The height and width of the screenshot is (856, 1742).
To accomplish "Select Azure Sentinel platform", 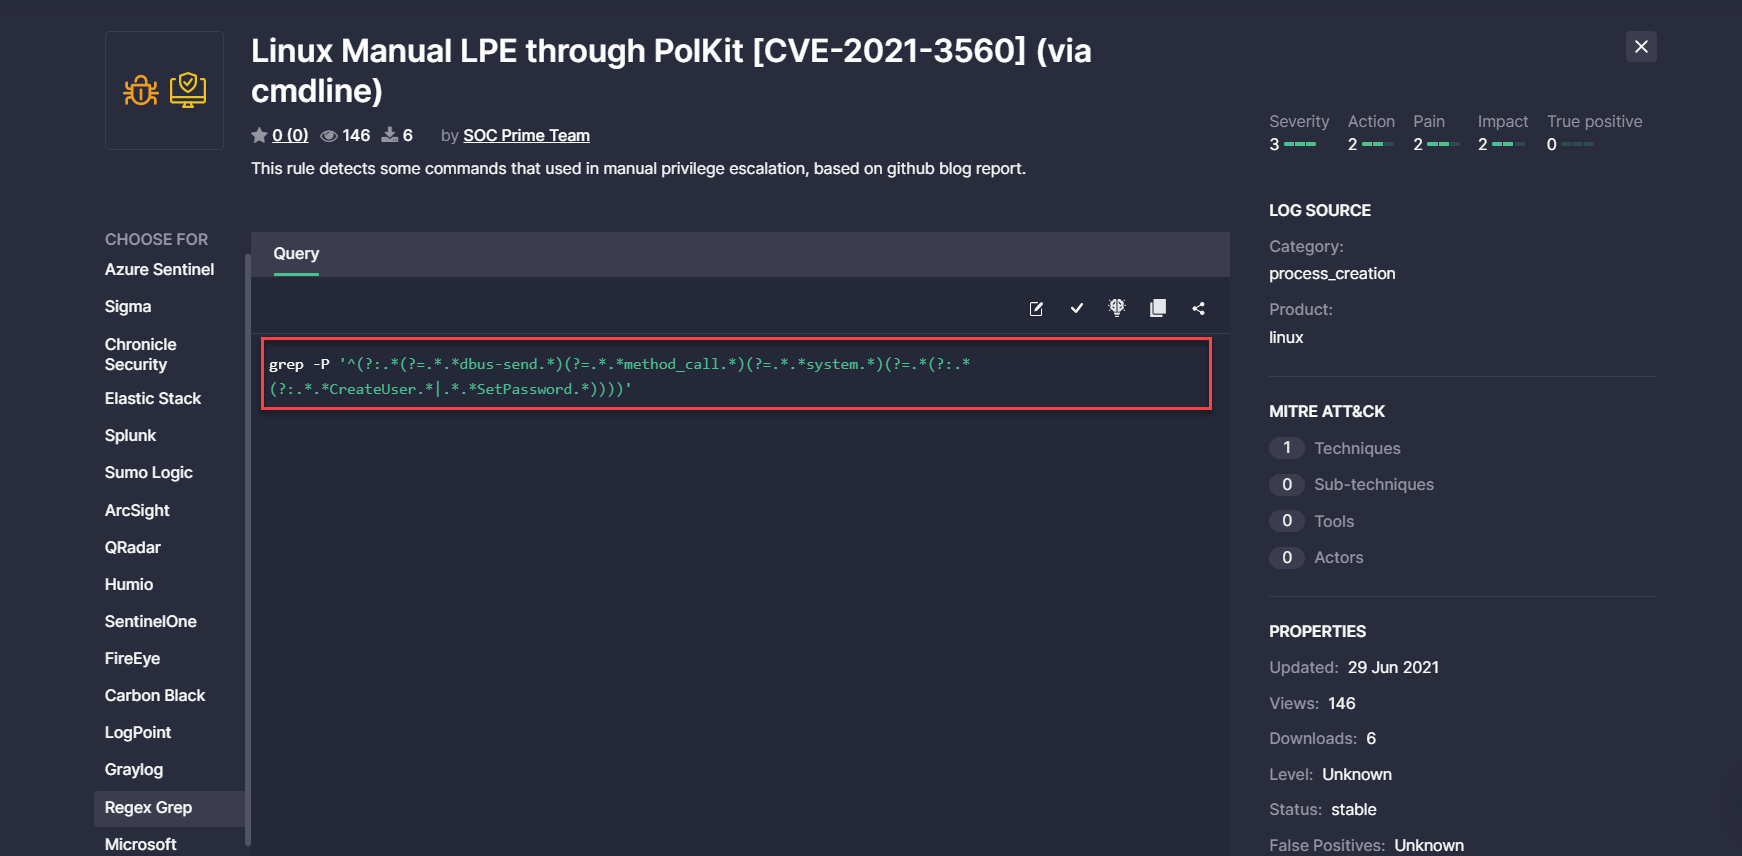I will tap(159, 270).
